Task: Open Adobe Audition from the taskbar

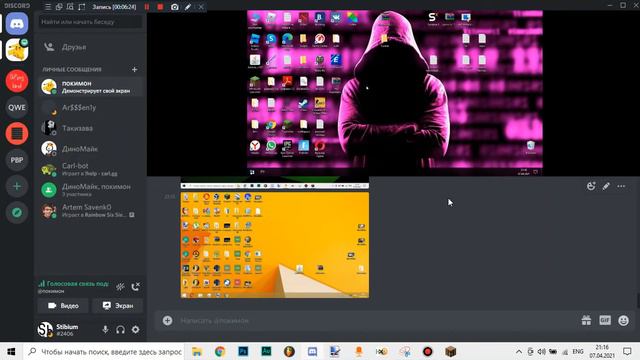Action: (266, 351)
